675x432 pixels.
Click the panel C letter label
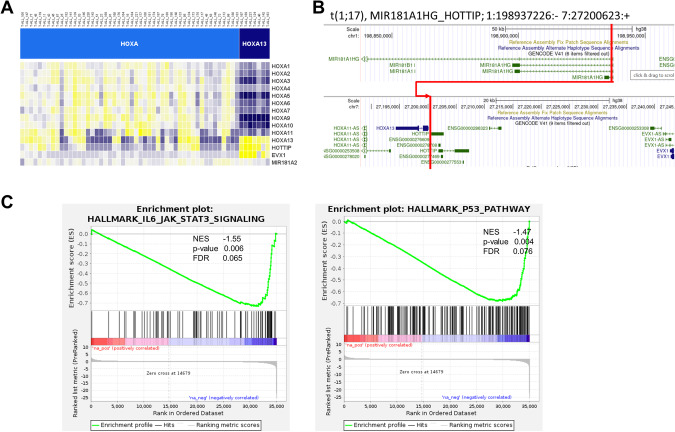pos(7,202)
